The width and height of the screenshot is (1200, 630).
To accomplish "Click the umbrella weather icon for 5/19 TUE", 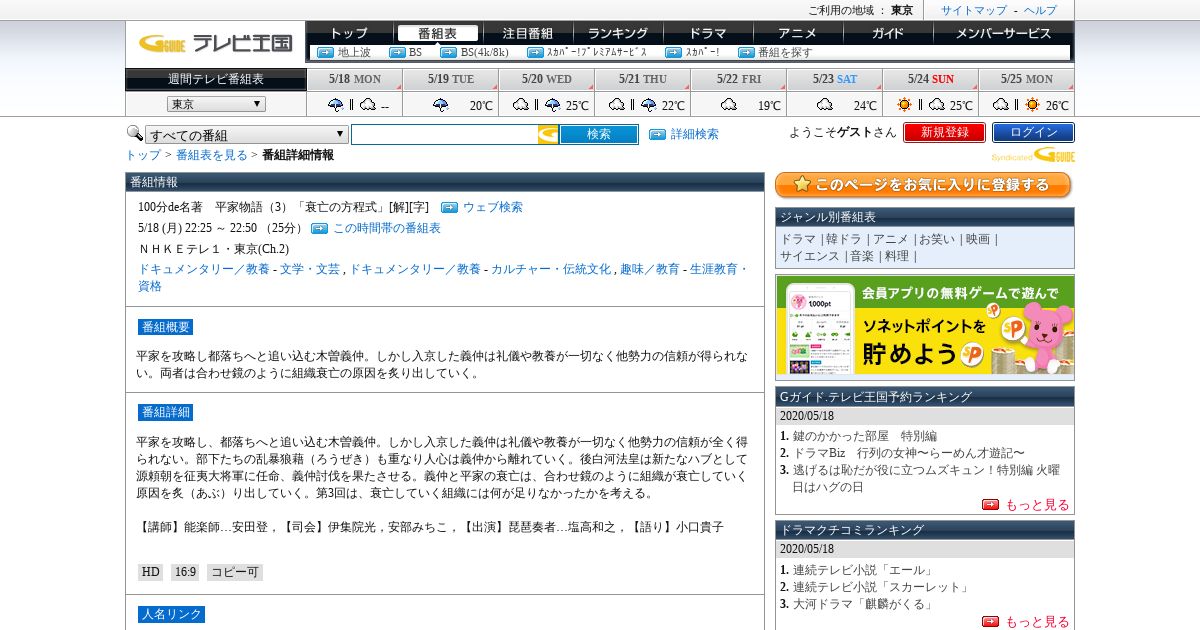I will (x=441, y=105).
